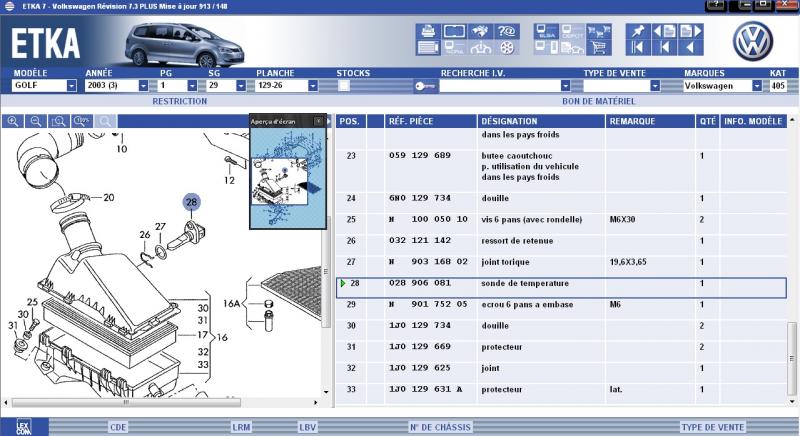Open the Modèle GOLF dropdown
The height and width of the screenshot is (436, 800).
click(71, 86)
